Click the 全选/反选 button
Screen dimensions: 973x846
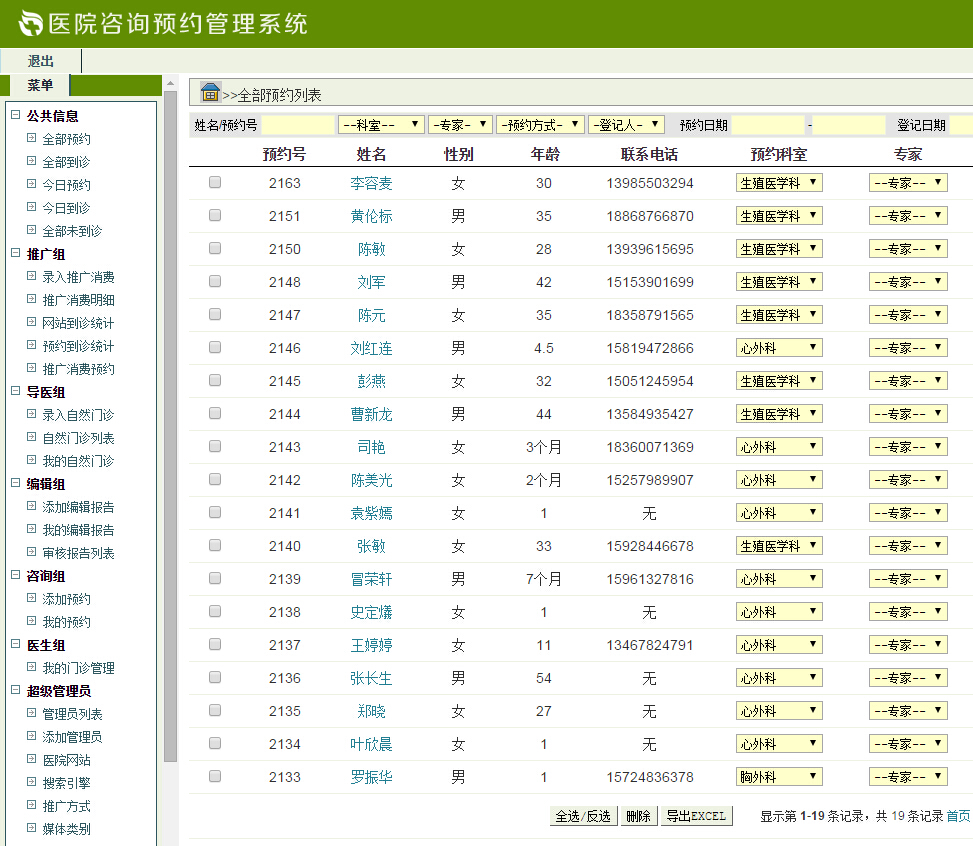click(583, 816)
